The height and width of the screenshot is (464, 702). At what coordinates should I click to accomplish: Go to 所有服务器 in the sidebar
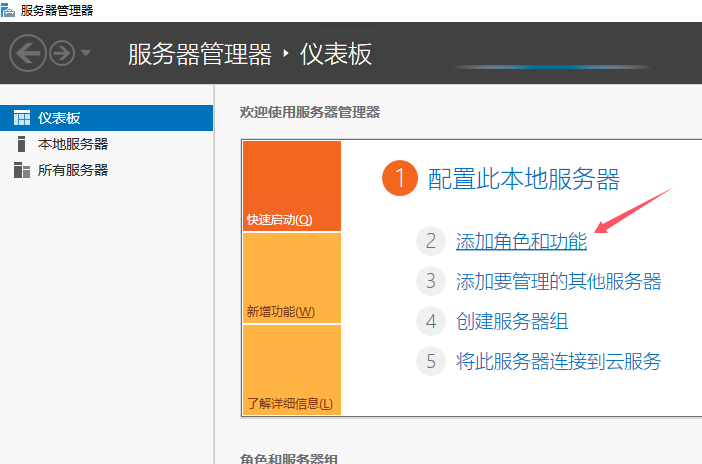(x=72, y=170)
